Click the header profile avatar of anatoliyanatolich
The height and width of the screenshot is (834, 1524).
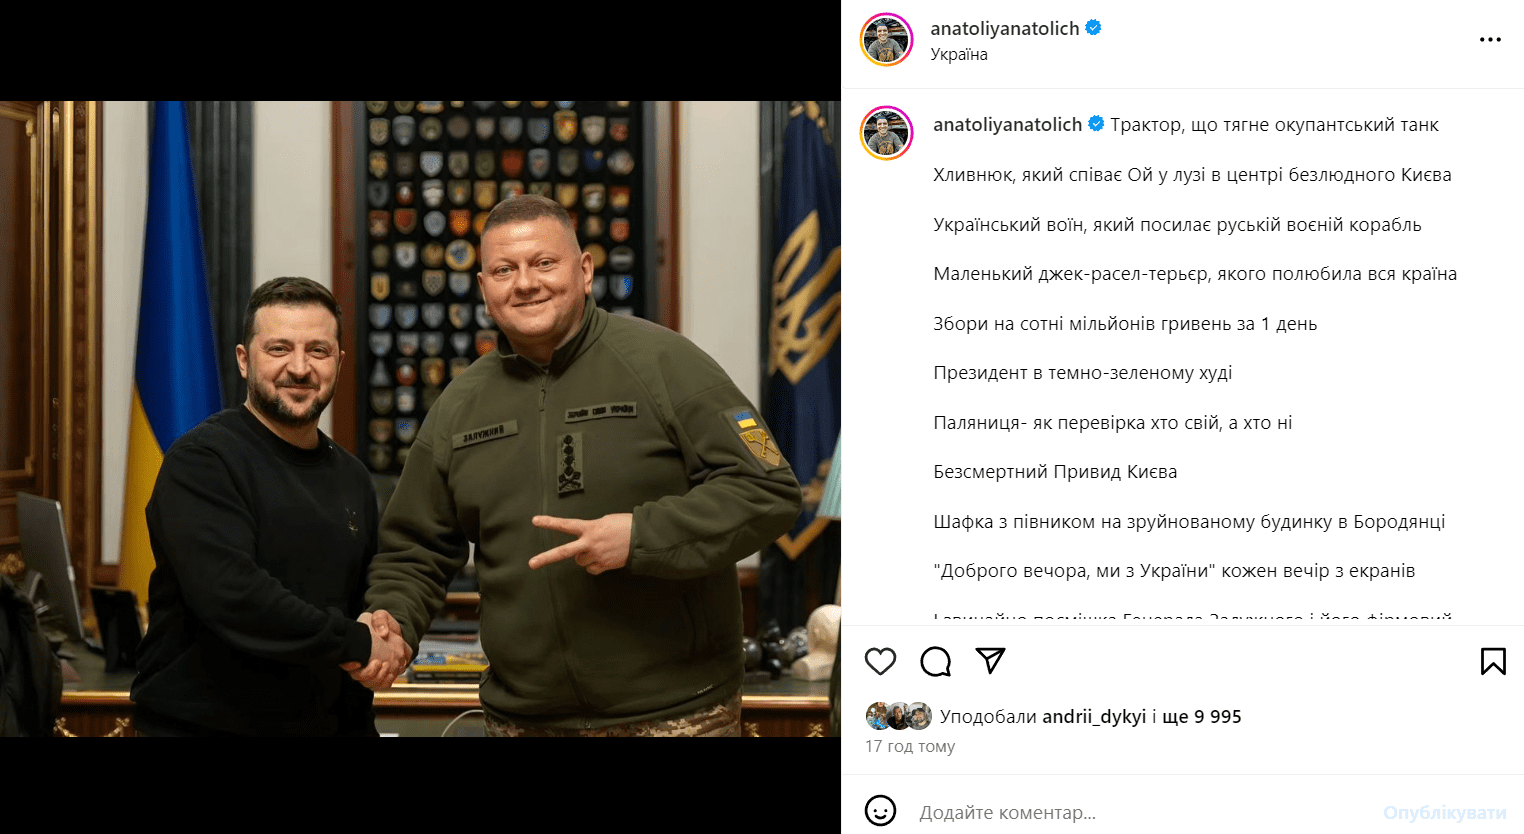click(887, 40)
